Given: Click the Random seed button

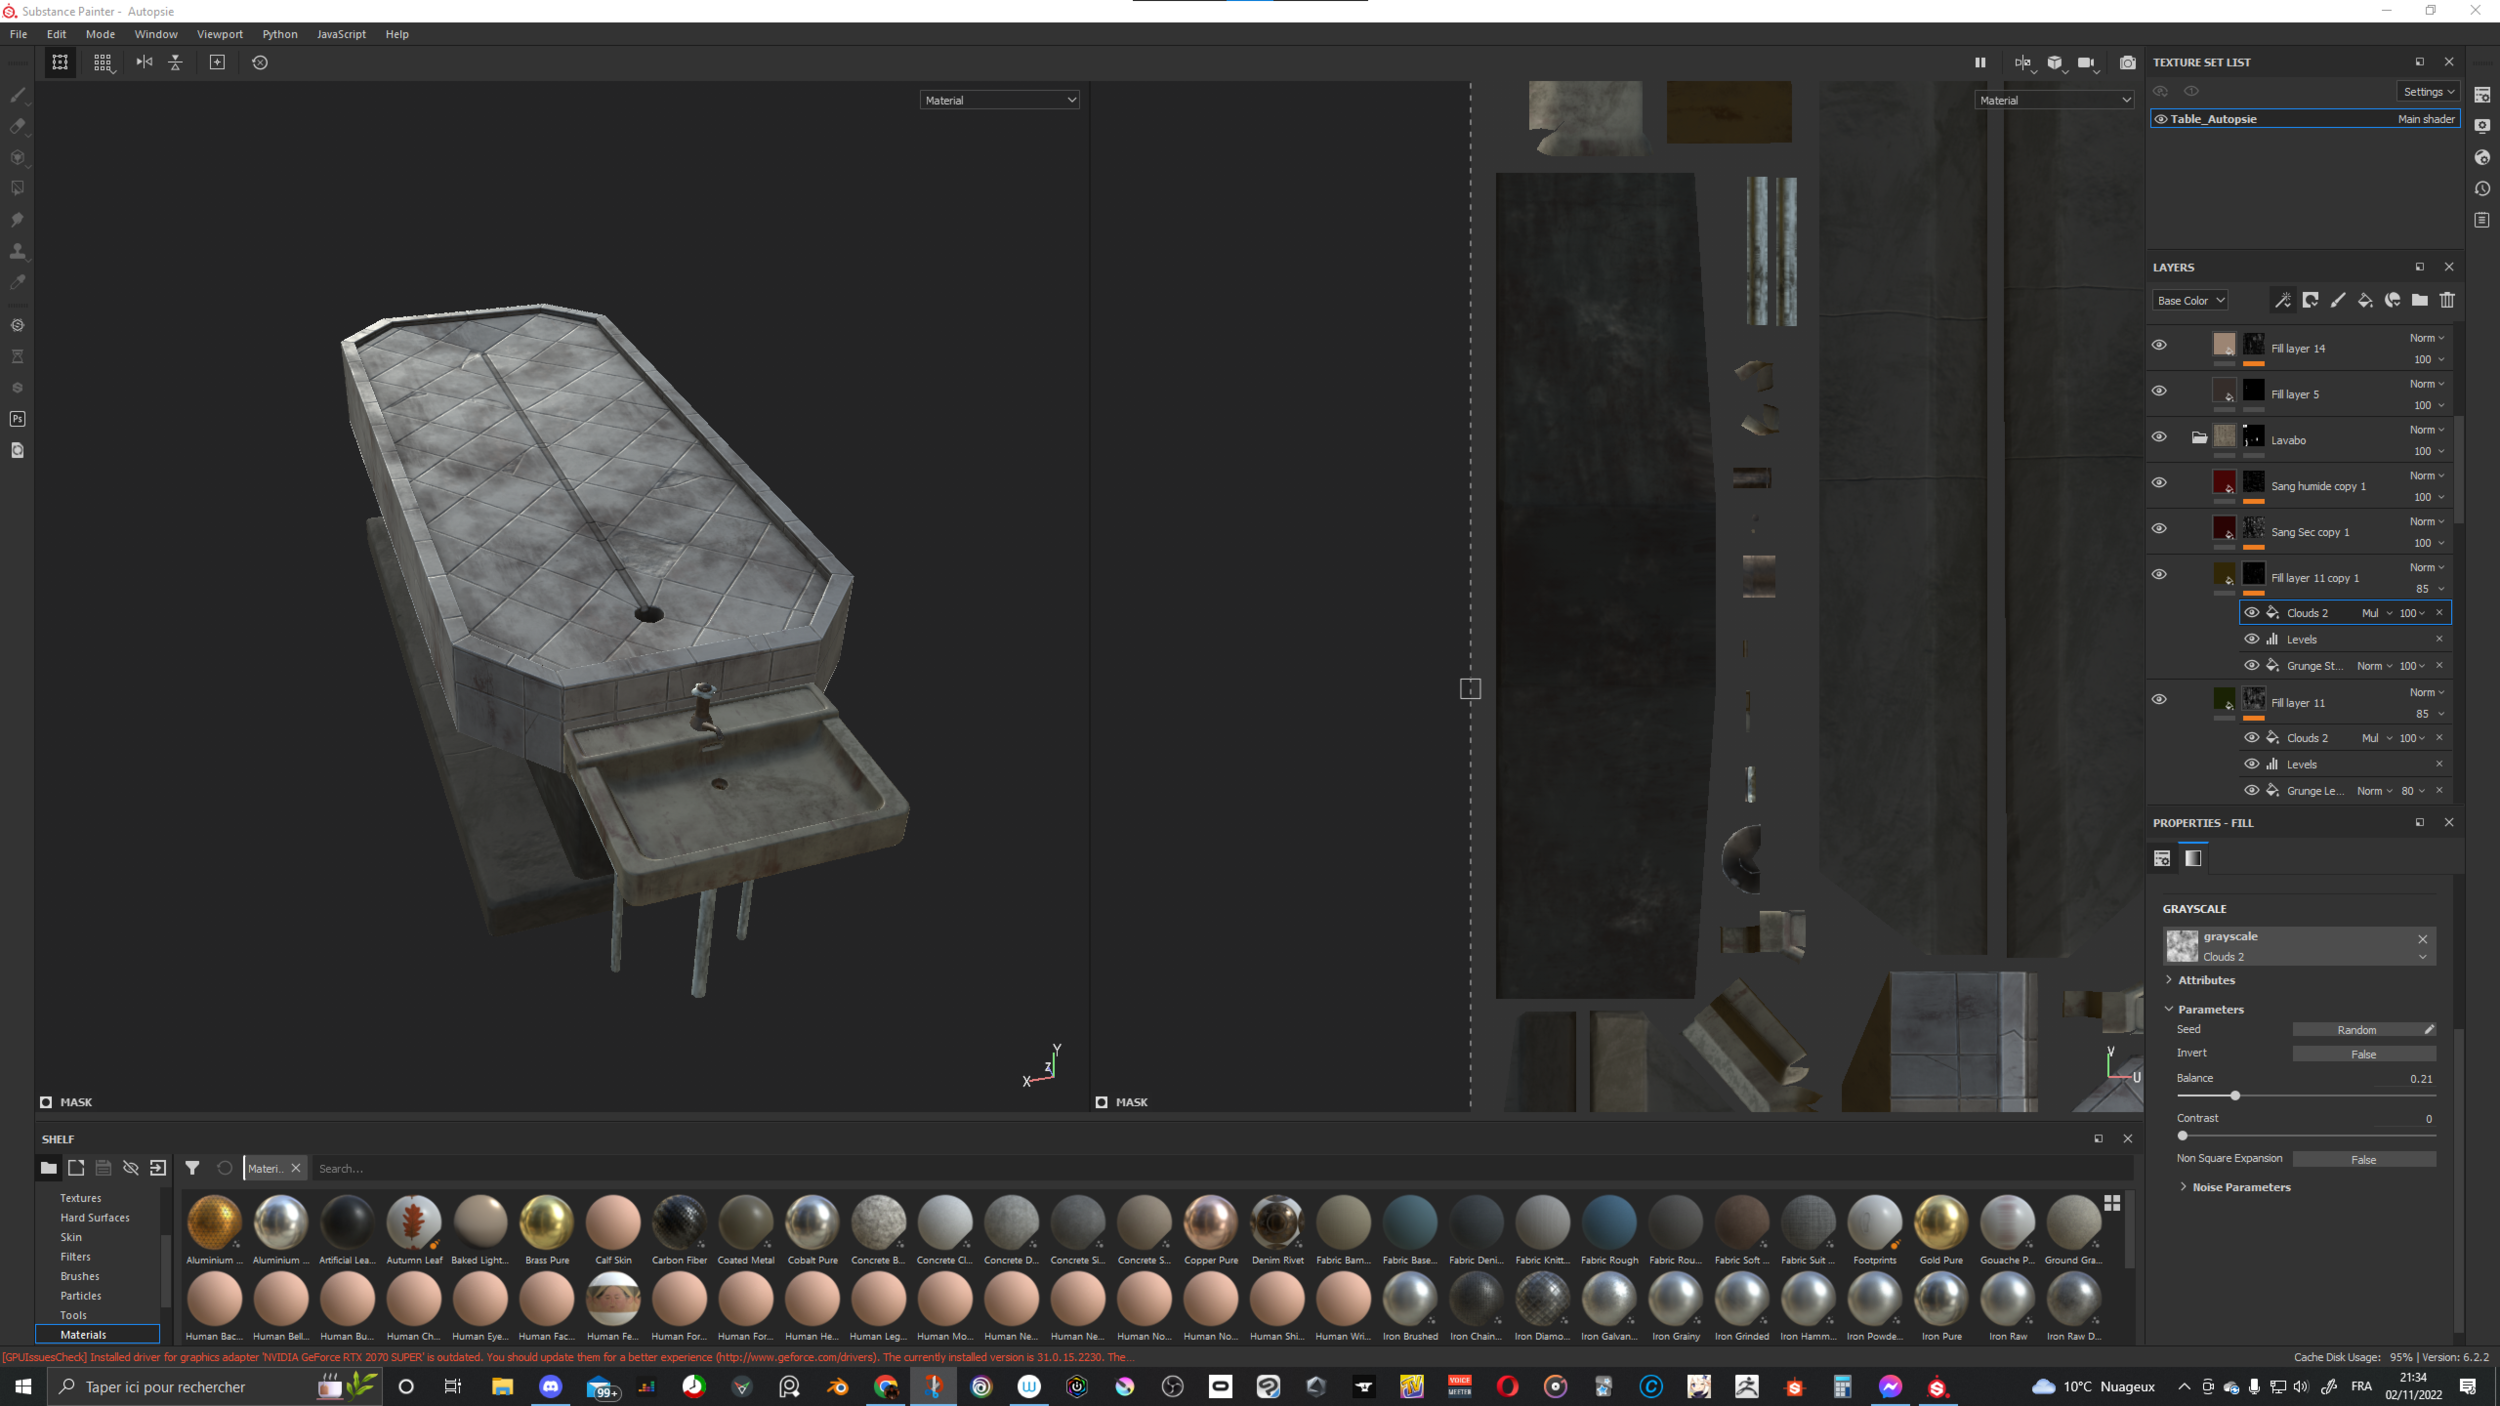Looking at the screenshot, I should pyautogui.click(x=2356, y=1029).
